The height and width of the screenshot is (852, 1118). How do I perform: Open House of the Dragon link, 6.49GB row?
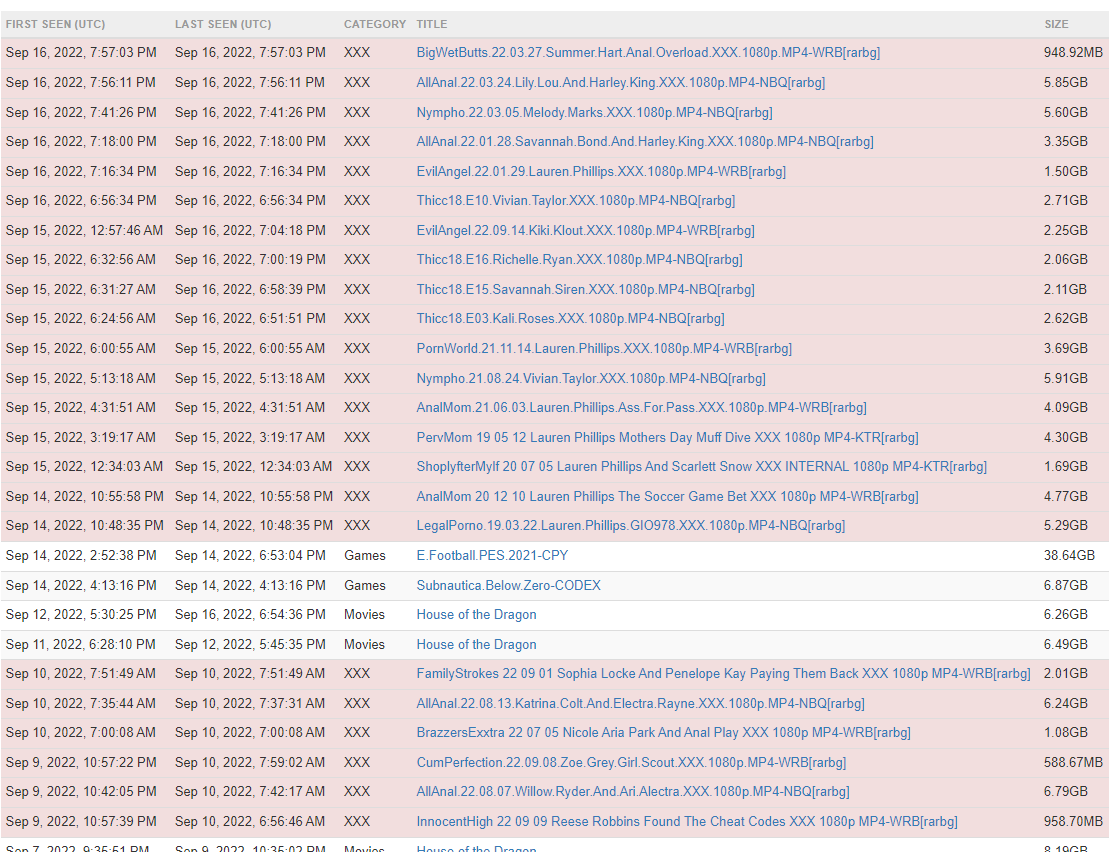point(476,645)
